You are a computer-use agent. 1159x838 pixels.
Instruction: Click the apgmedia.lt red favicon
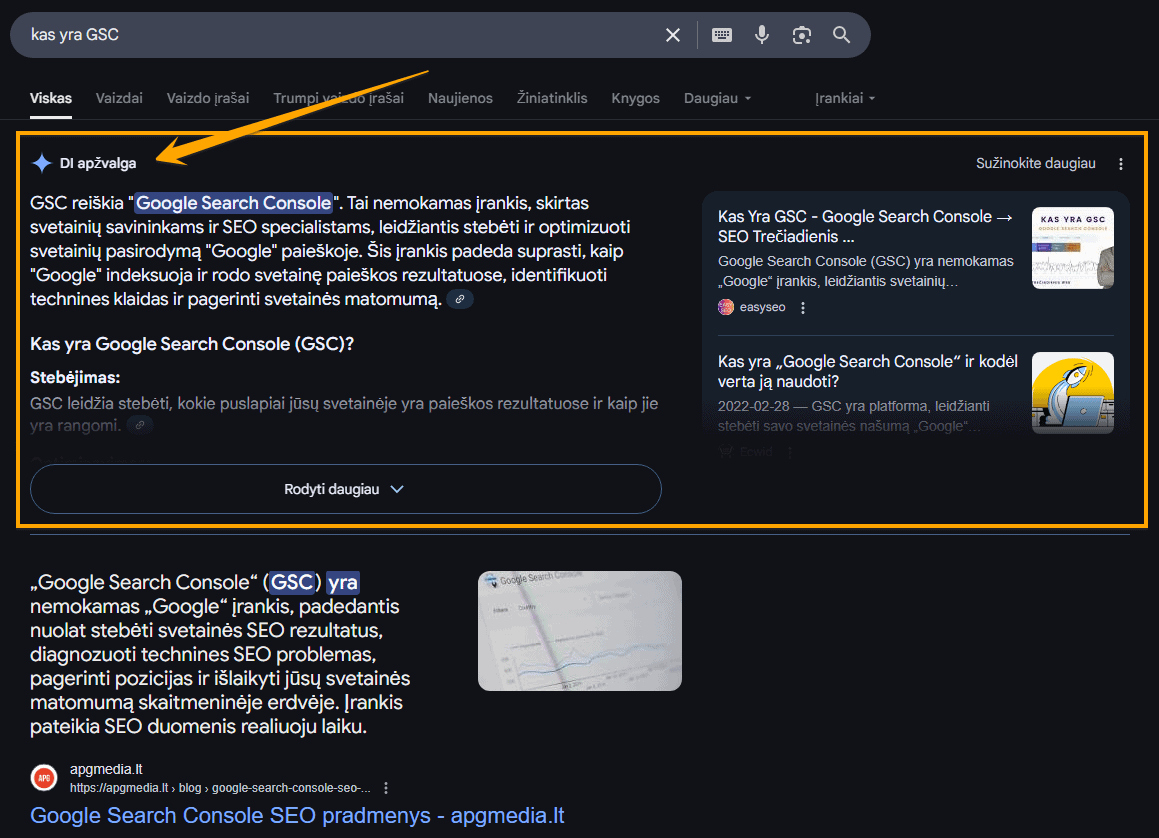click(44, 778)
